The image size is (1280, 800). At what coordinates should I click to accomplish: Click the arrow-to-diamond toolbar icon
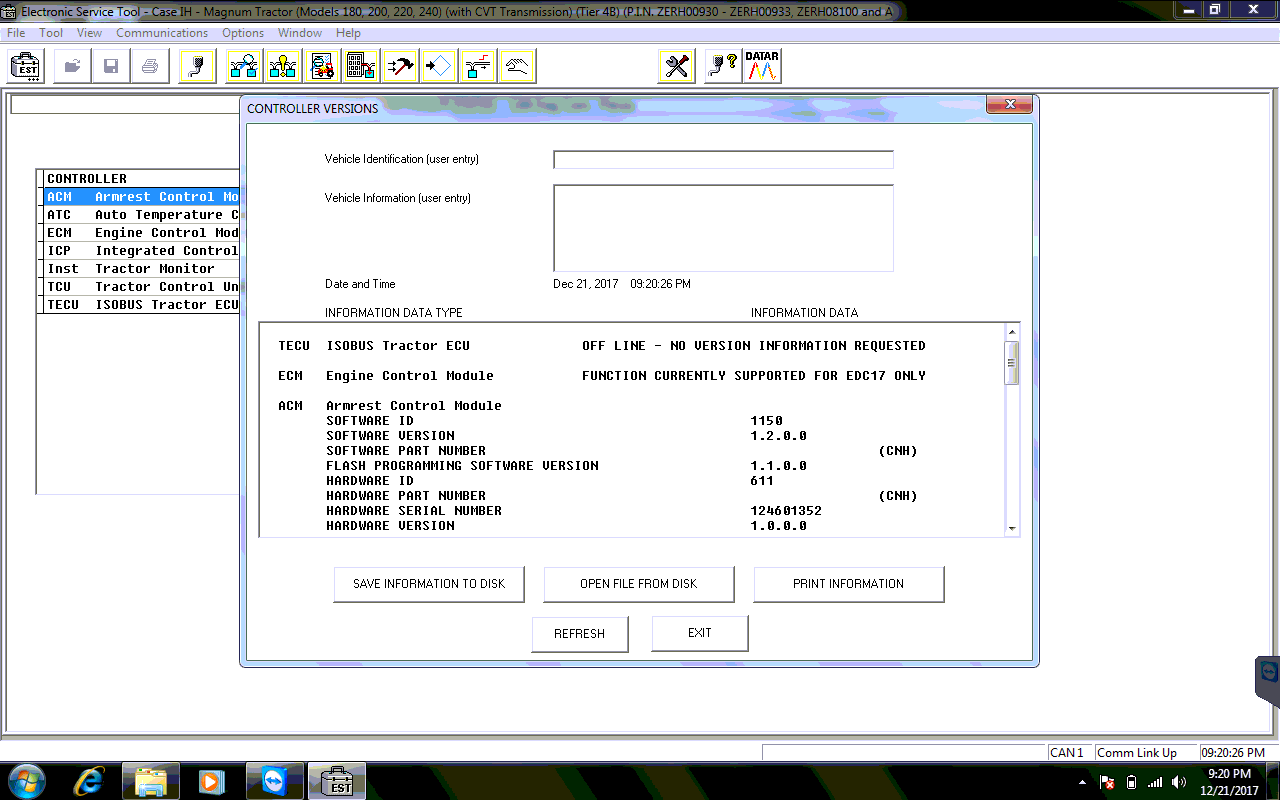point(438,67)
